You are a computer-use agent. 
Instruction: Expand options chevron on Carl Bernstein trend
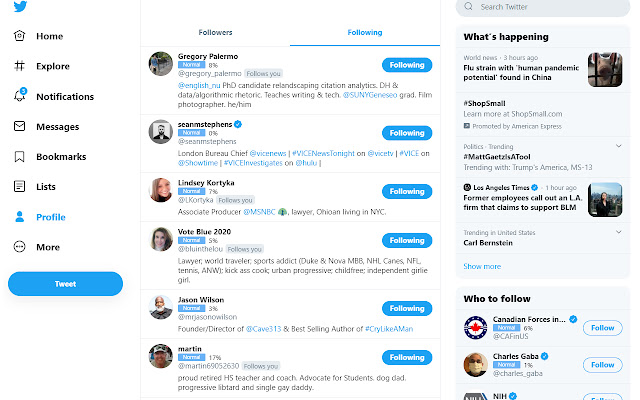coord(620,232)
